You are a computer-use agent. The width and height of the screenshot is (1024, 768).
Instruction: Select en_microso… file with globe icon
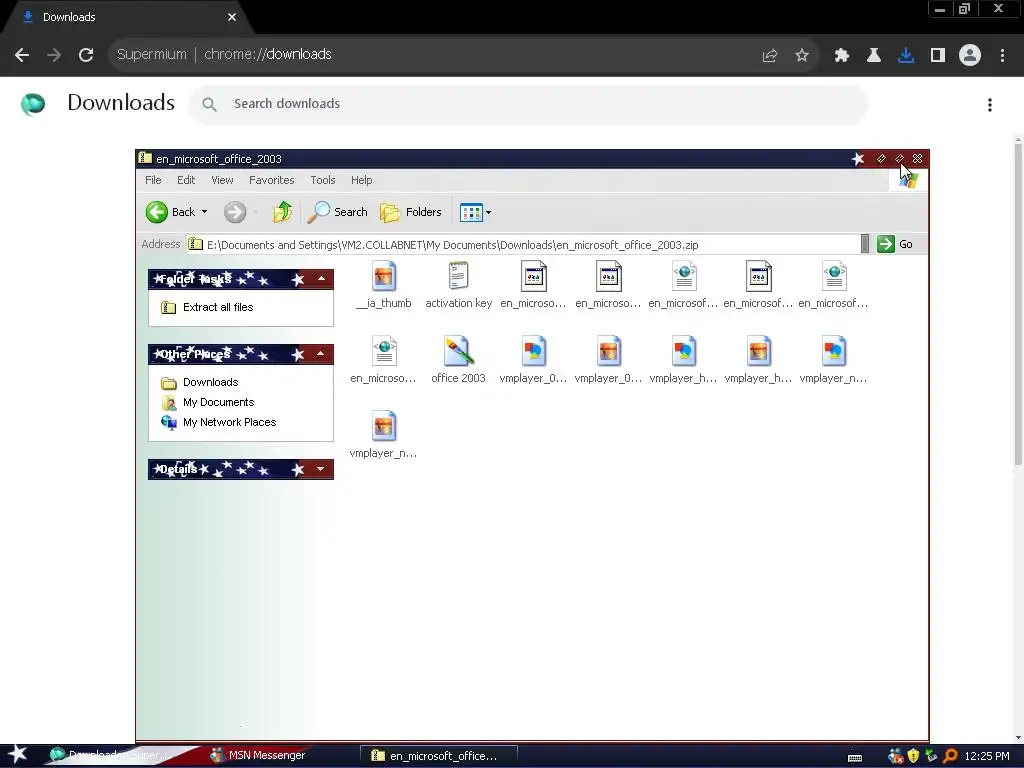point(383,360)
